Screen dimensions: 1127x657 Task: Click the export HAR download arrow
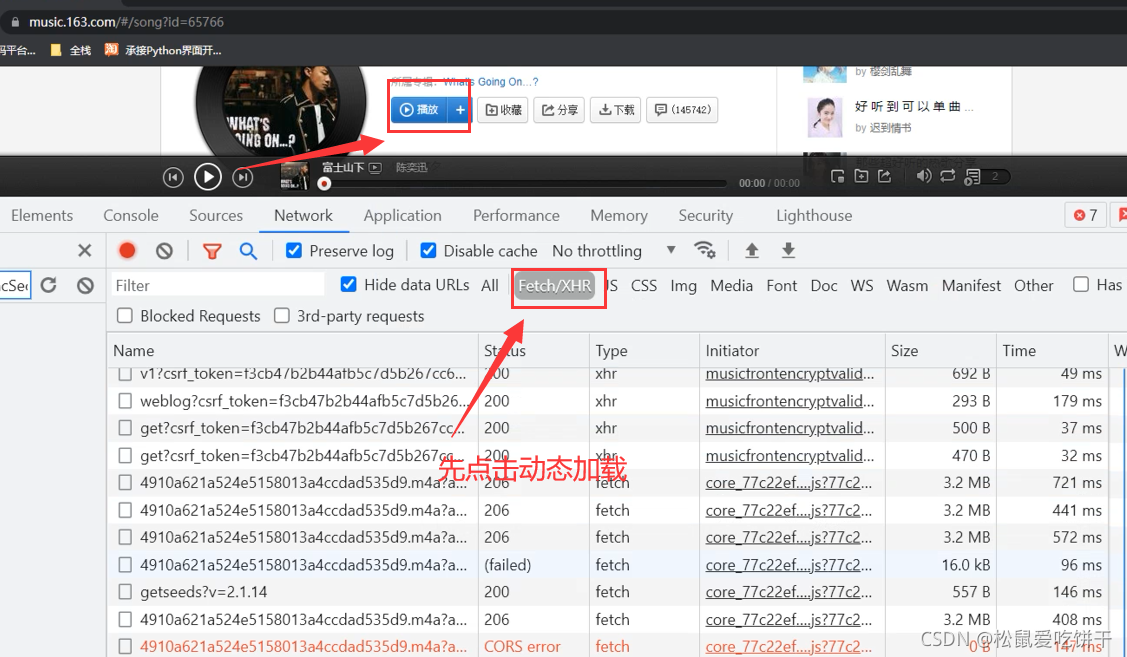(788, 250)
